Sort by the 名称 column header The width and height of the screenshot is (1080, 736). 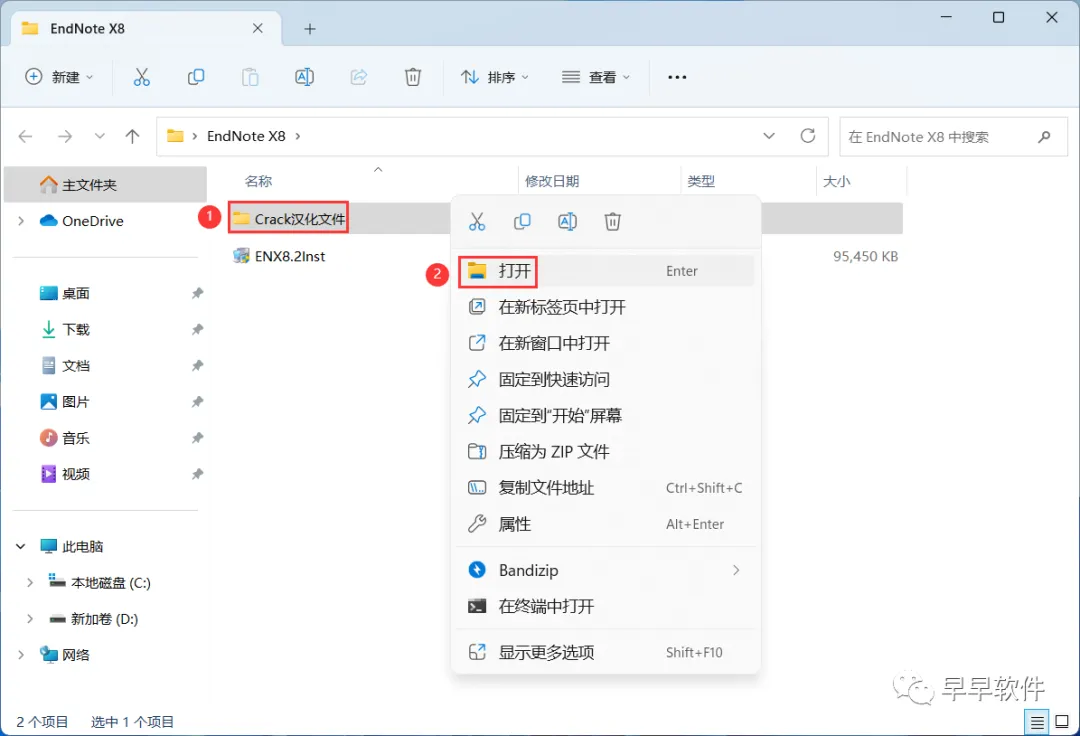[259, 181]
